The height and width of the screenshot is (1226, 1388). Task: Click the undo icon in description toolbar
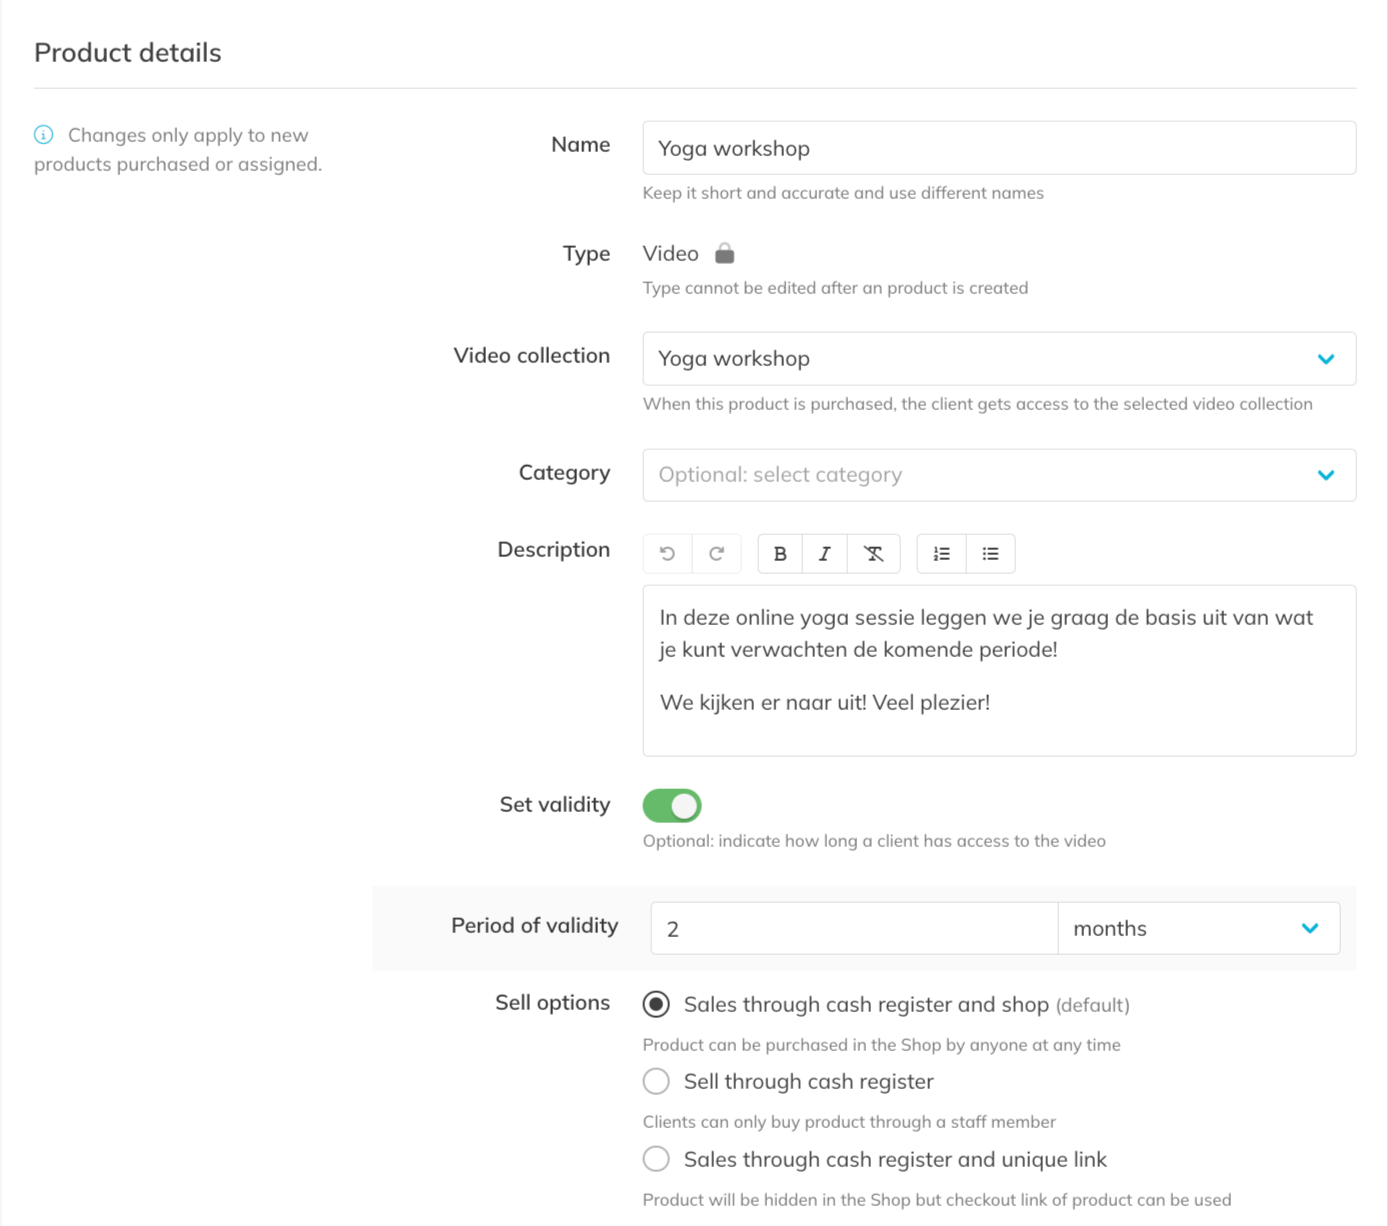[x=667, y=554]
